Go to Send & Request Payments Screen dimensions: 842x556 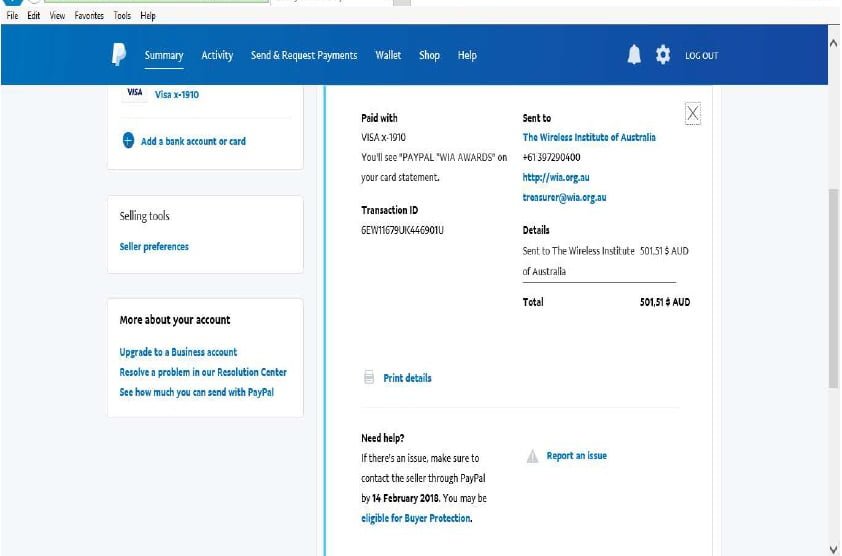pyautogui.click(x=304, y=55)
